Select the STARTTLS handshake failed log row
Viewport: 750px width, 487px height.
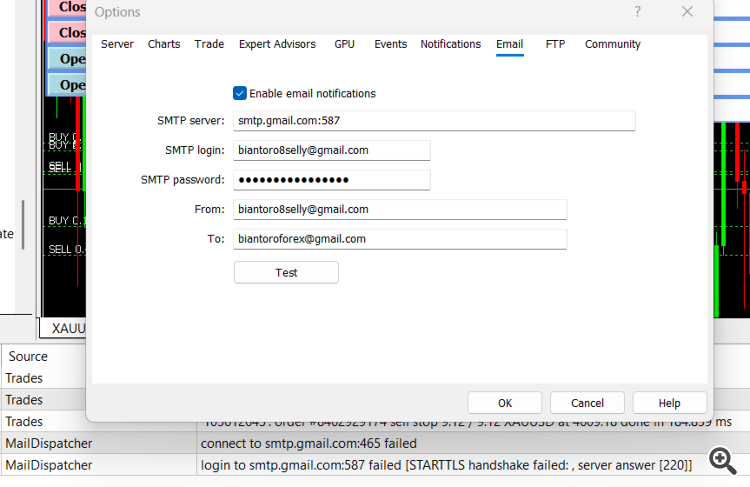pyautogui.click(x=375, y=465)
